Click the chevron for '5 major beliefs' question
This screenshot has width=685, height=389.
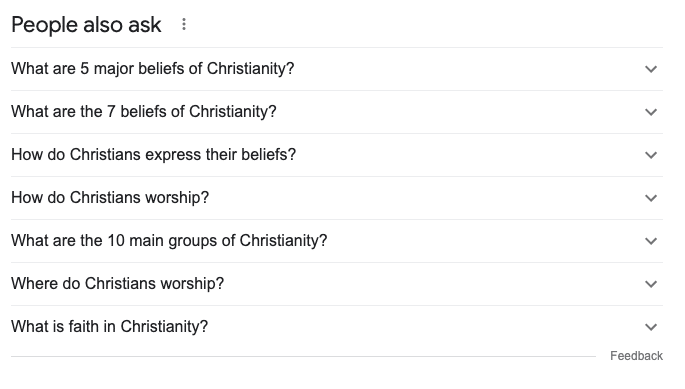pos(651,69)
